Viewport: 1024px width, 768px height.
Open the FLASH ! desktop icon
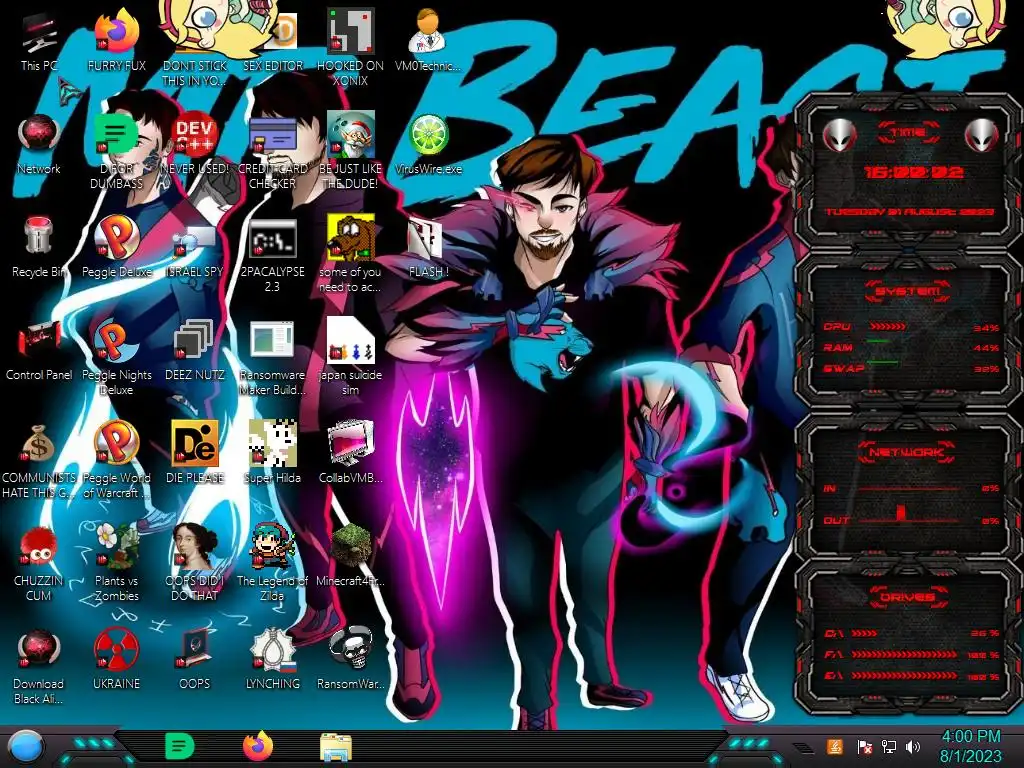point(428,247)
